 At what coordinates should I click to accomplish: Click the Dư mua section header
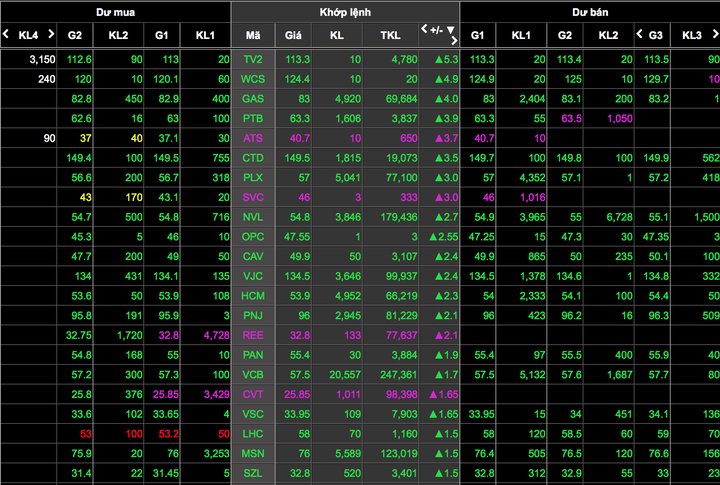tap(116, 12)
